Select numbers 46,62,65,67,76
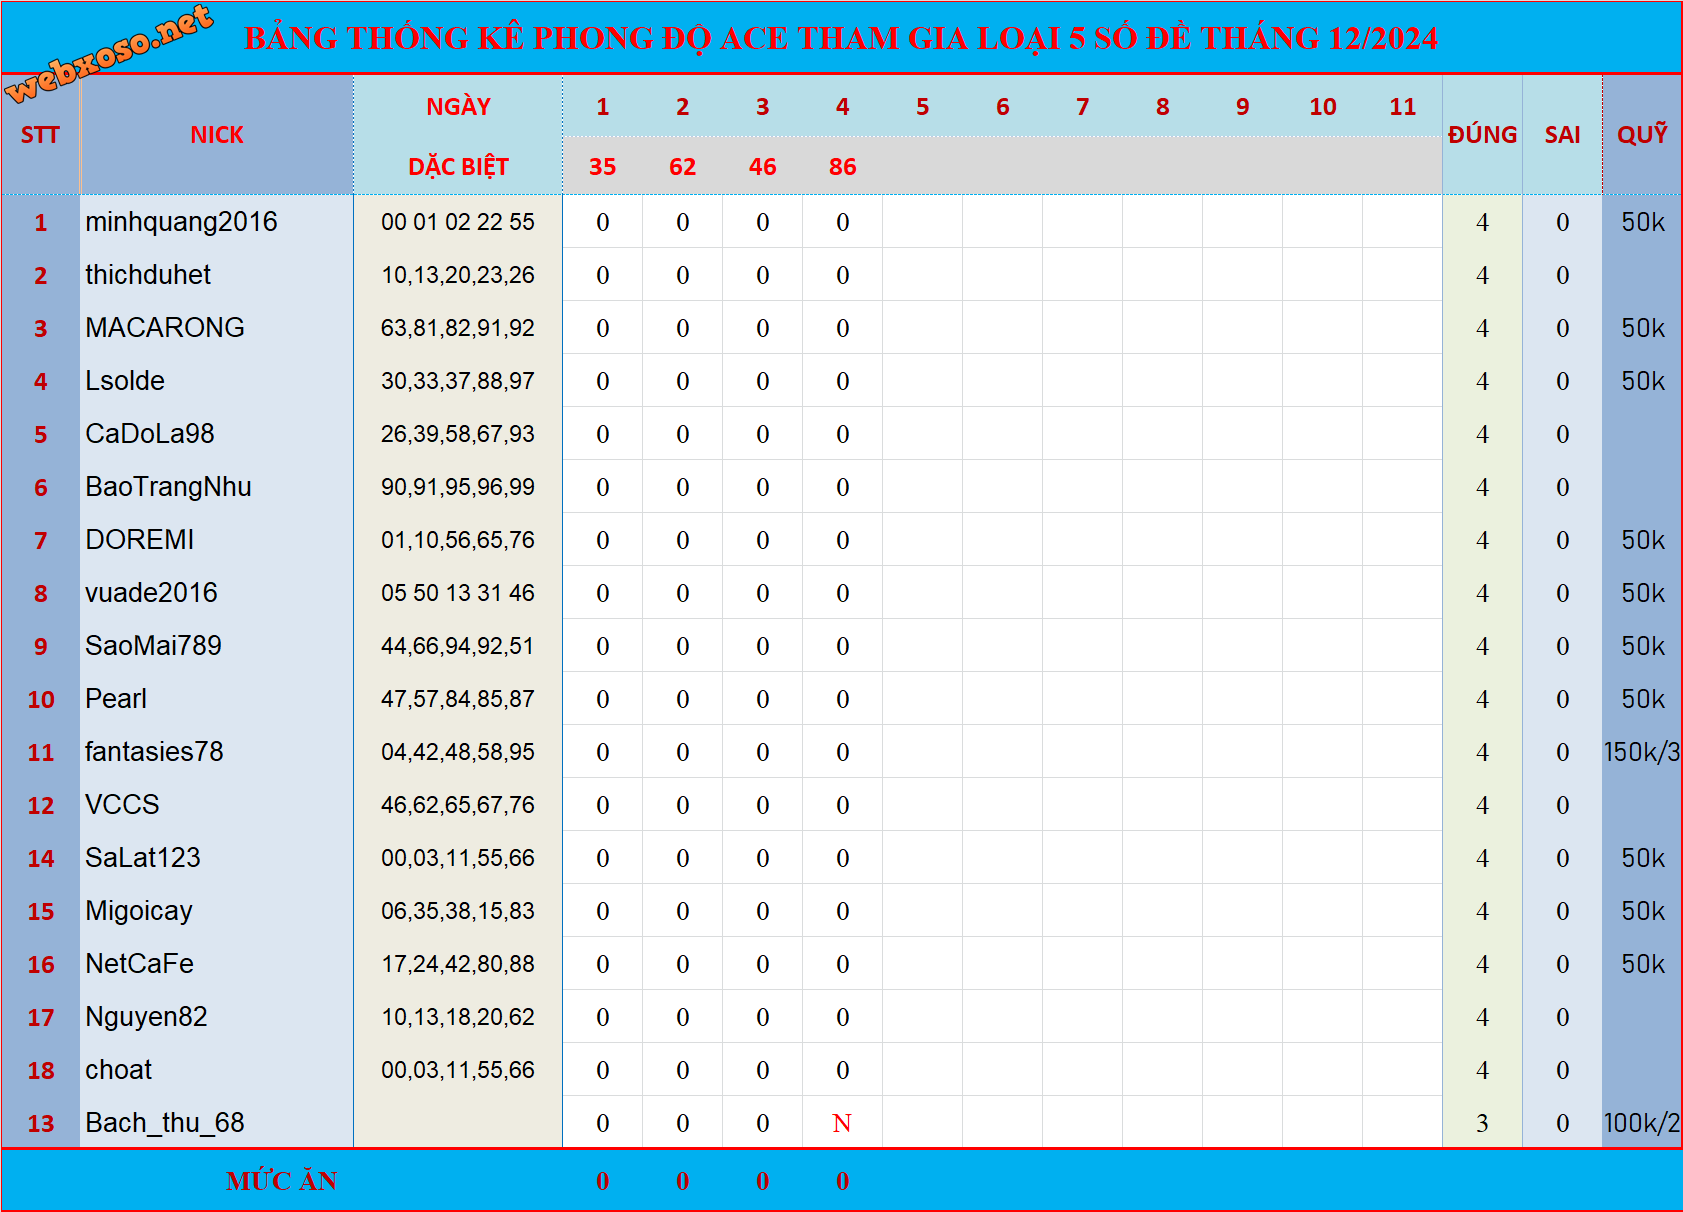 point(458,805)
